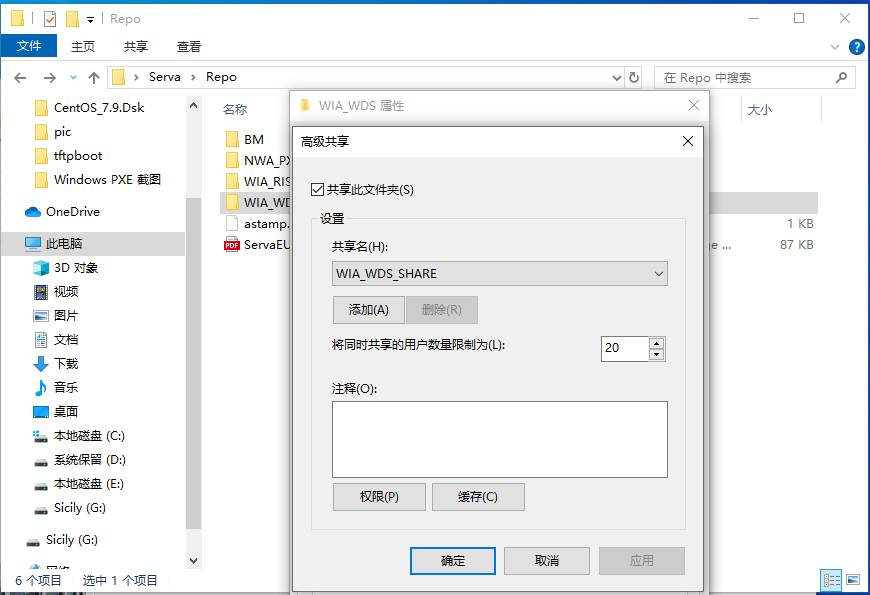Viewport: 870px width, 595px height.
Task: Expand the ribbon with the chevron
Action: click(x=836, y=46)
